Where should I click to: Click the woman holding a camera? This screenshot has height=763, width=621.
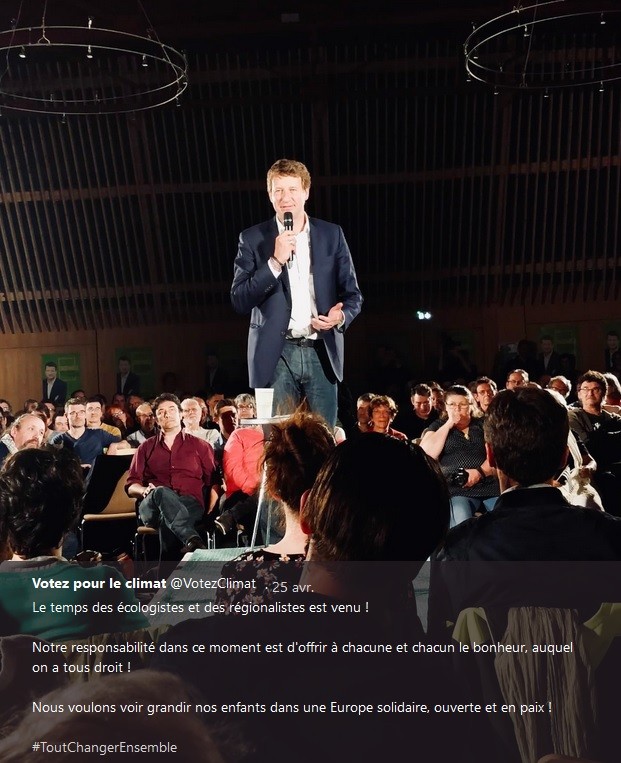tap(460, 453)
